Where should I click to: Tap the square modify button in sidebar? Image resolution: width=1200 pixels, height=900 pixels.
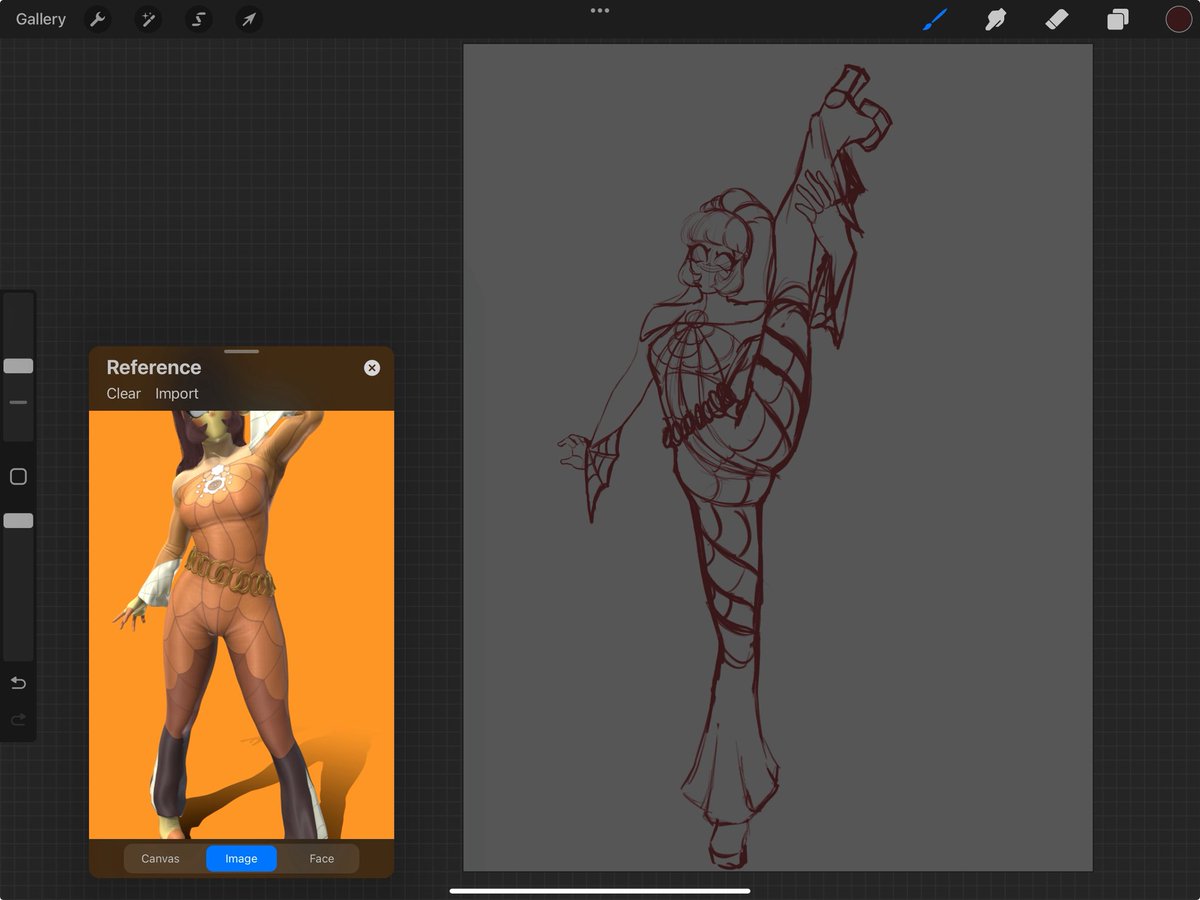tap(18, 477)
